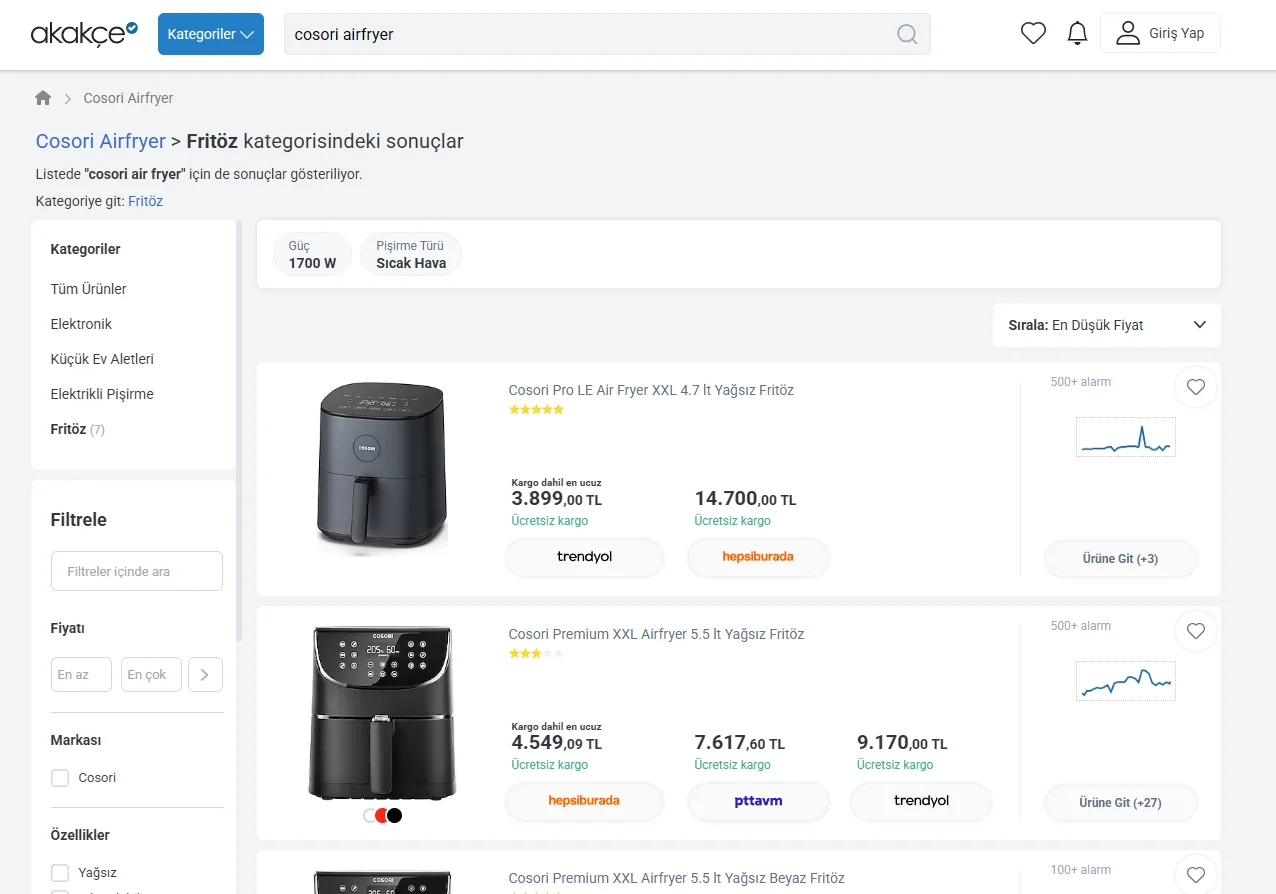1276x894 pixels.
Task: View price history chart of Cosori Pro LE
Action: pos(1125,438)
